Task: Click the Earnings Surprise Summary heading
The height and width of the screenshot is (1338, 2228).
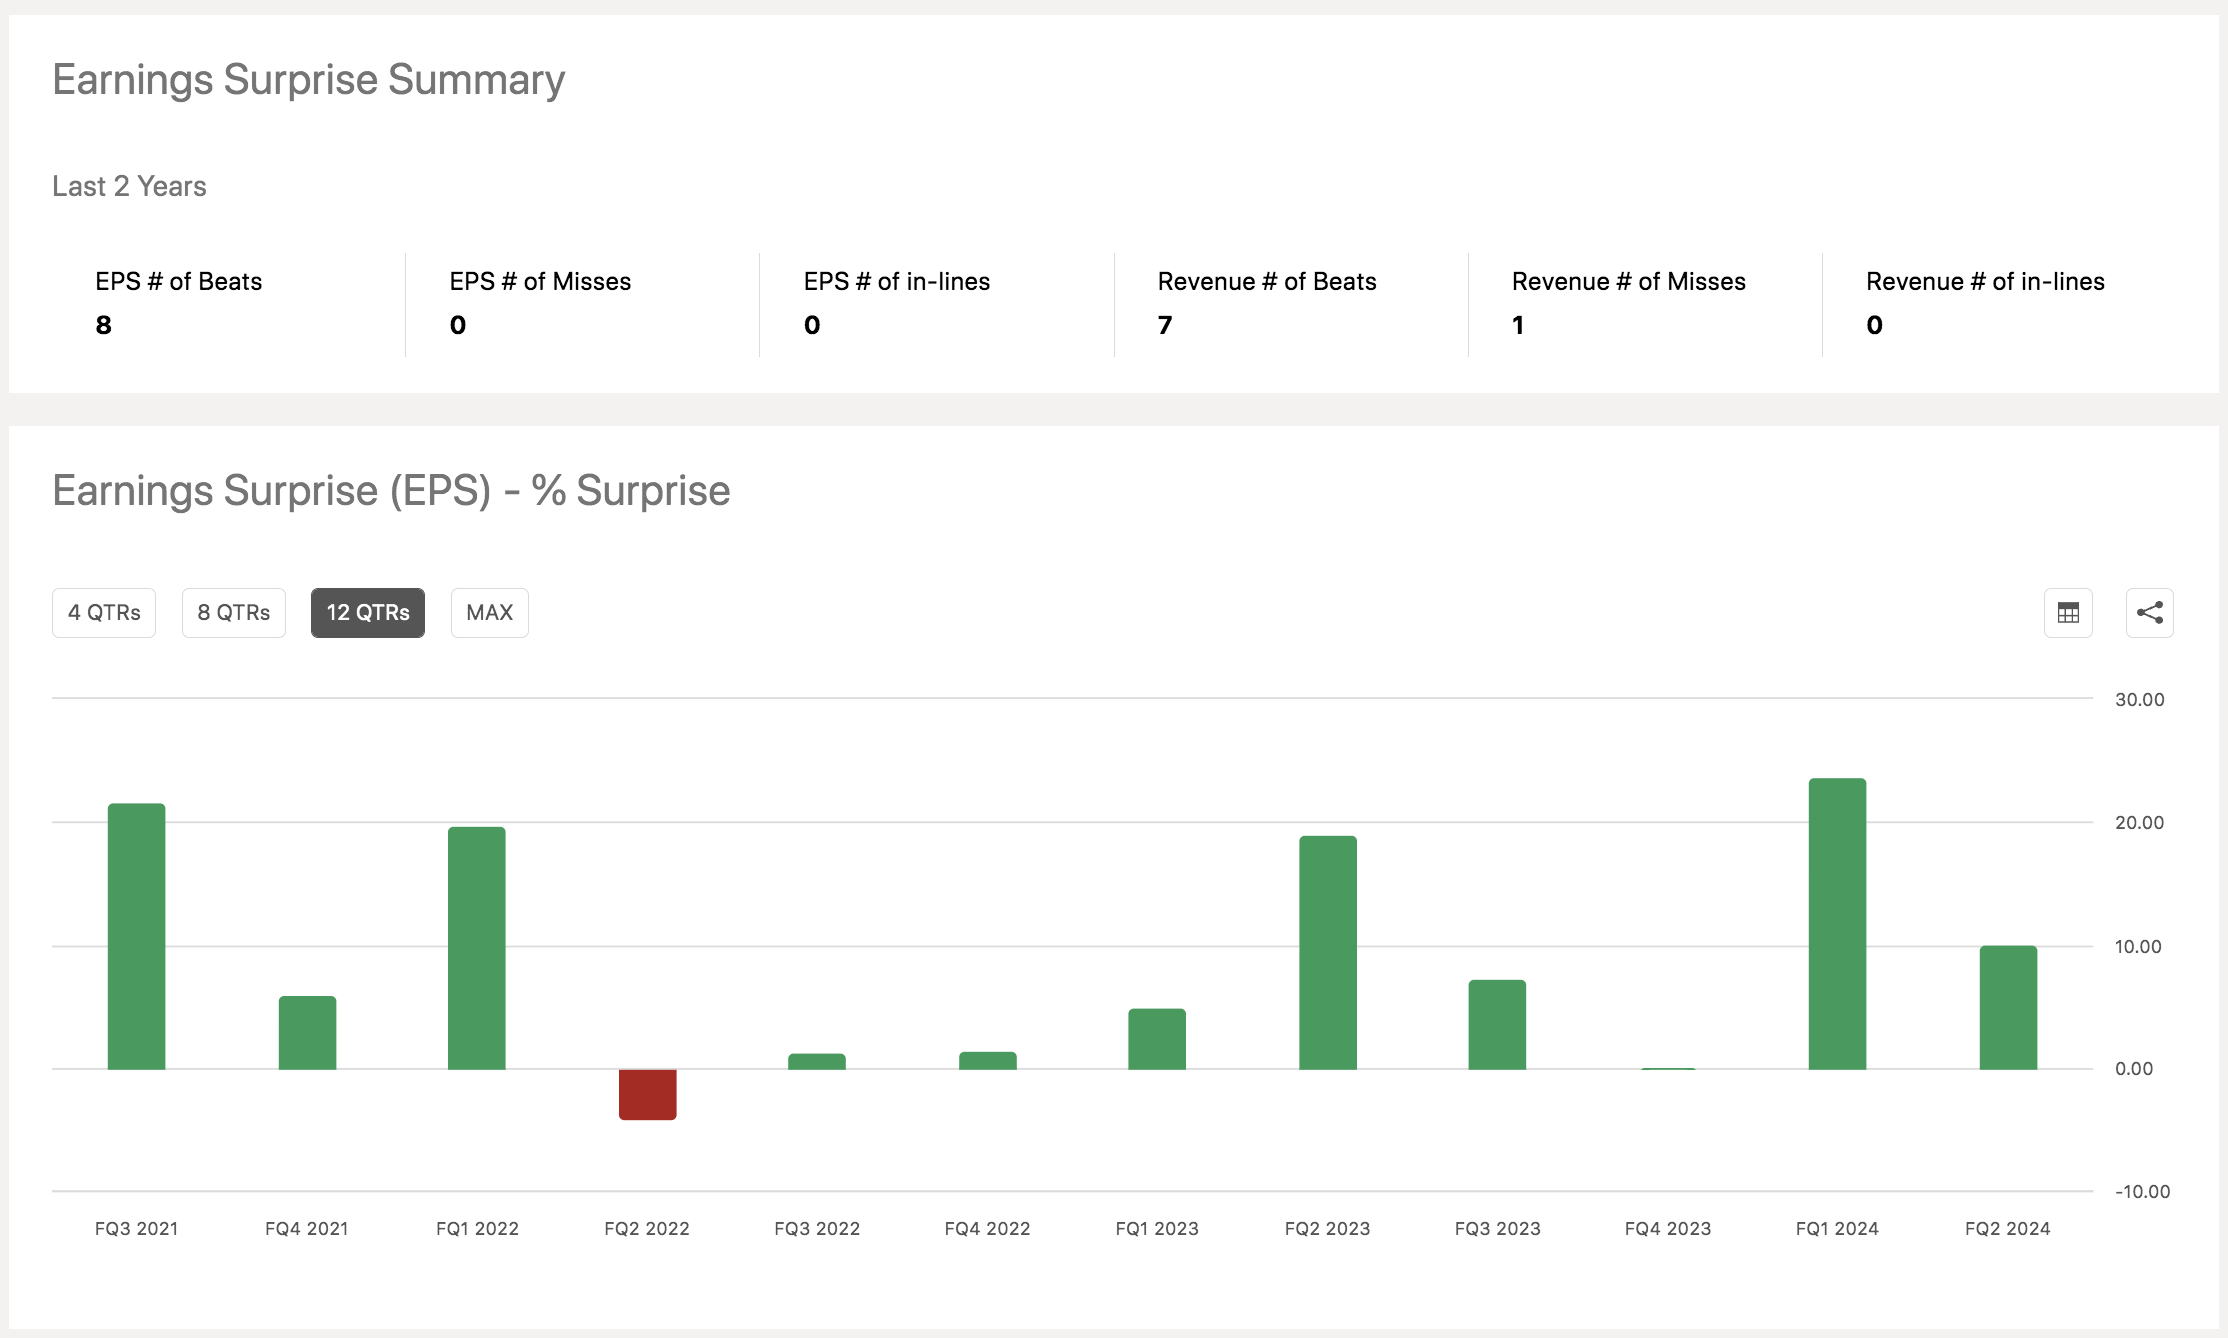Action: 308,80
